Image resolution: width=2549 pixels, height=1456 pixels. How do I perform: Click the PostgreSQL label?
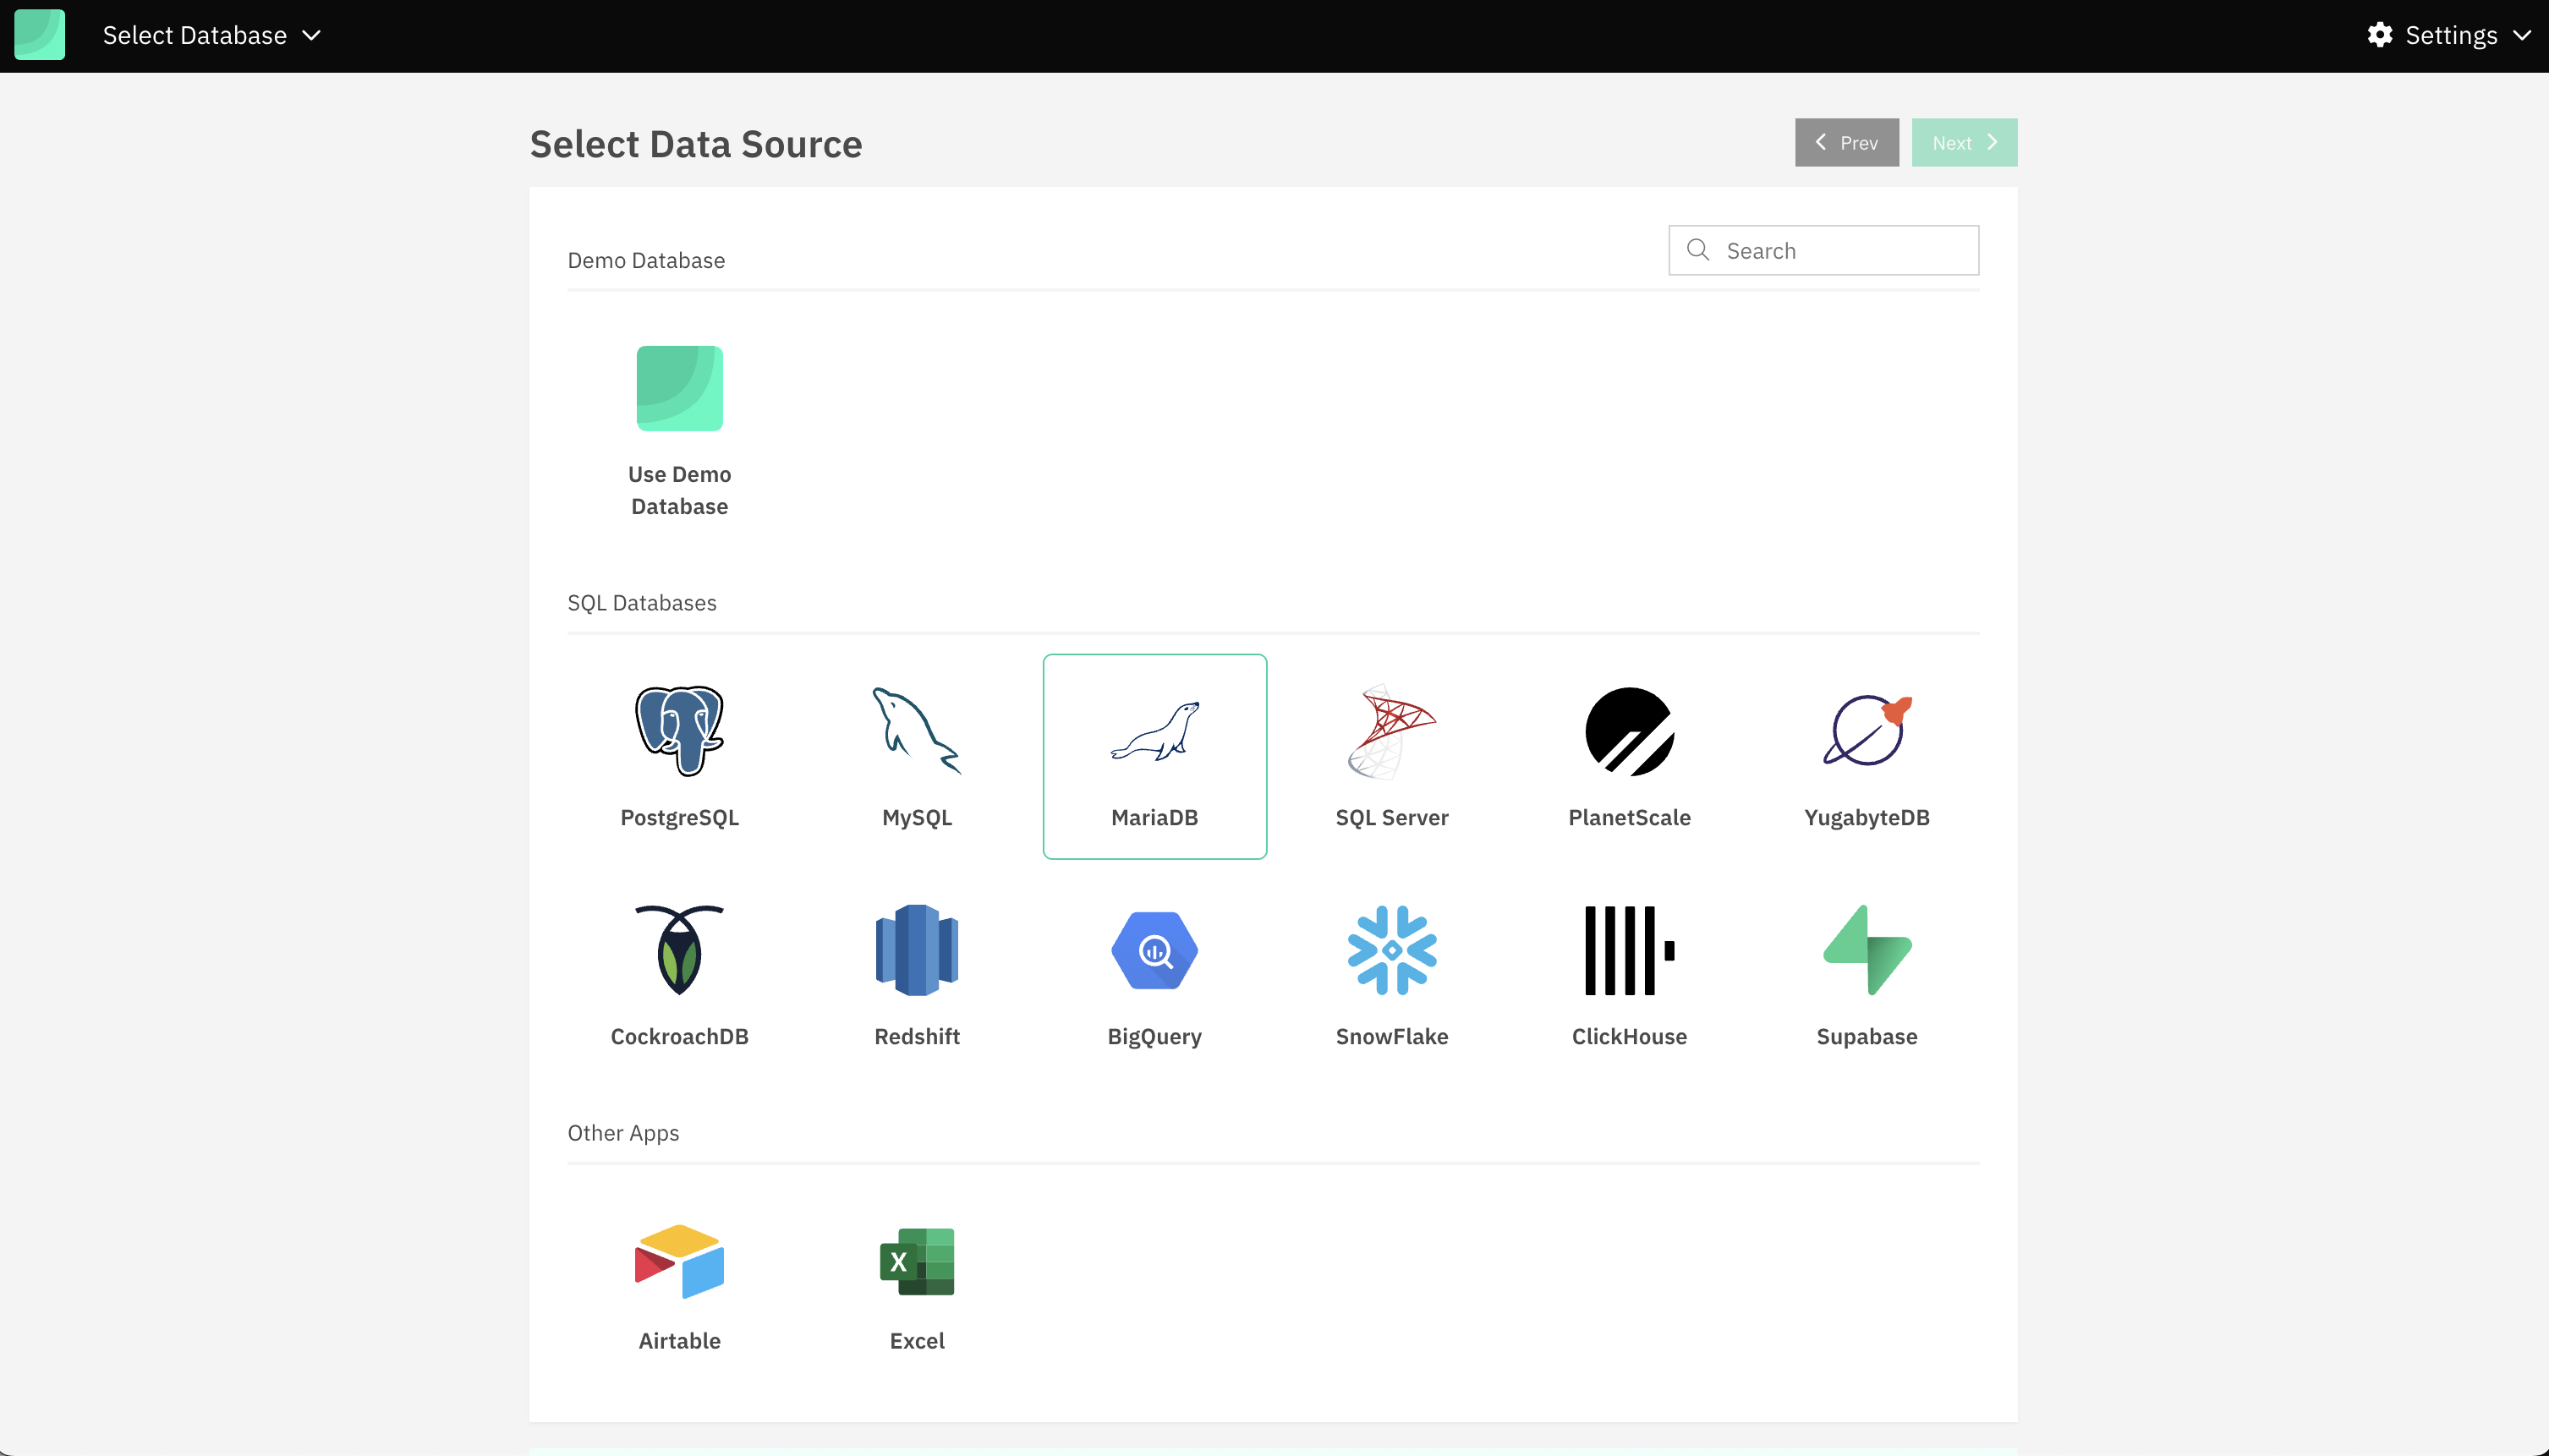(679, 817)
